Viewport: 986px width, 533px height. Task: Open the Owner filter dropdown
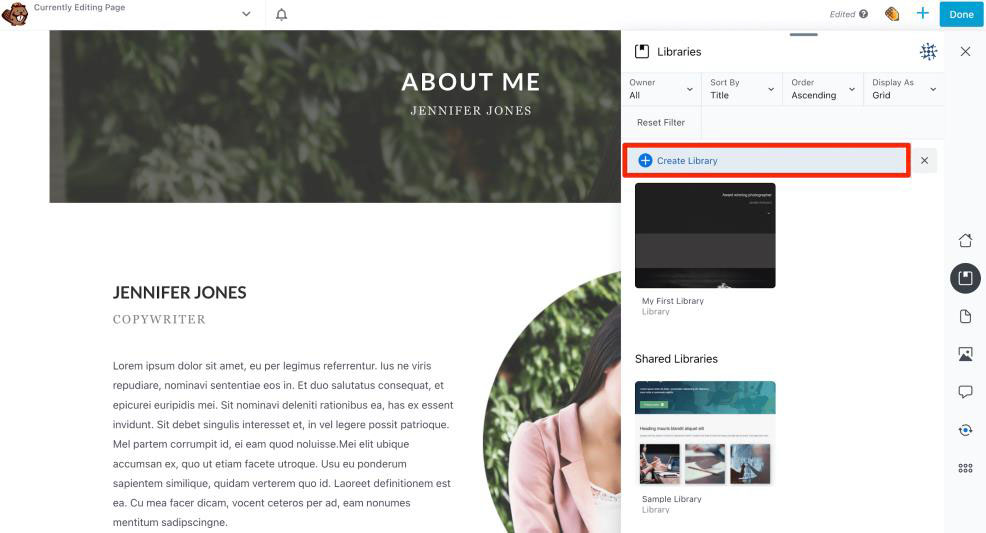click(x=661, y=89)
